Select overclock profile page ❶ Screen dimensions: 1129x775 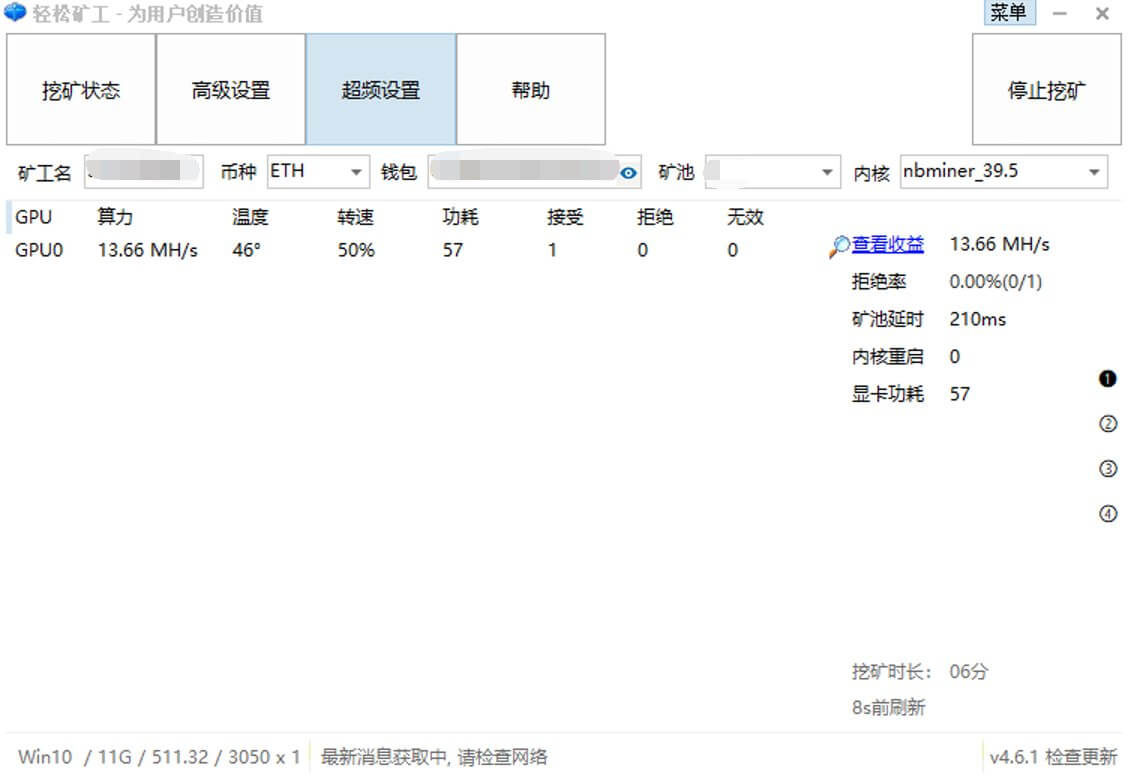point(1107,379)
